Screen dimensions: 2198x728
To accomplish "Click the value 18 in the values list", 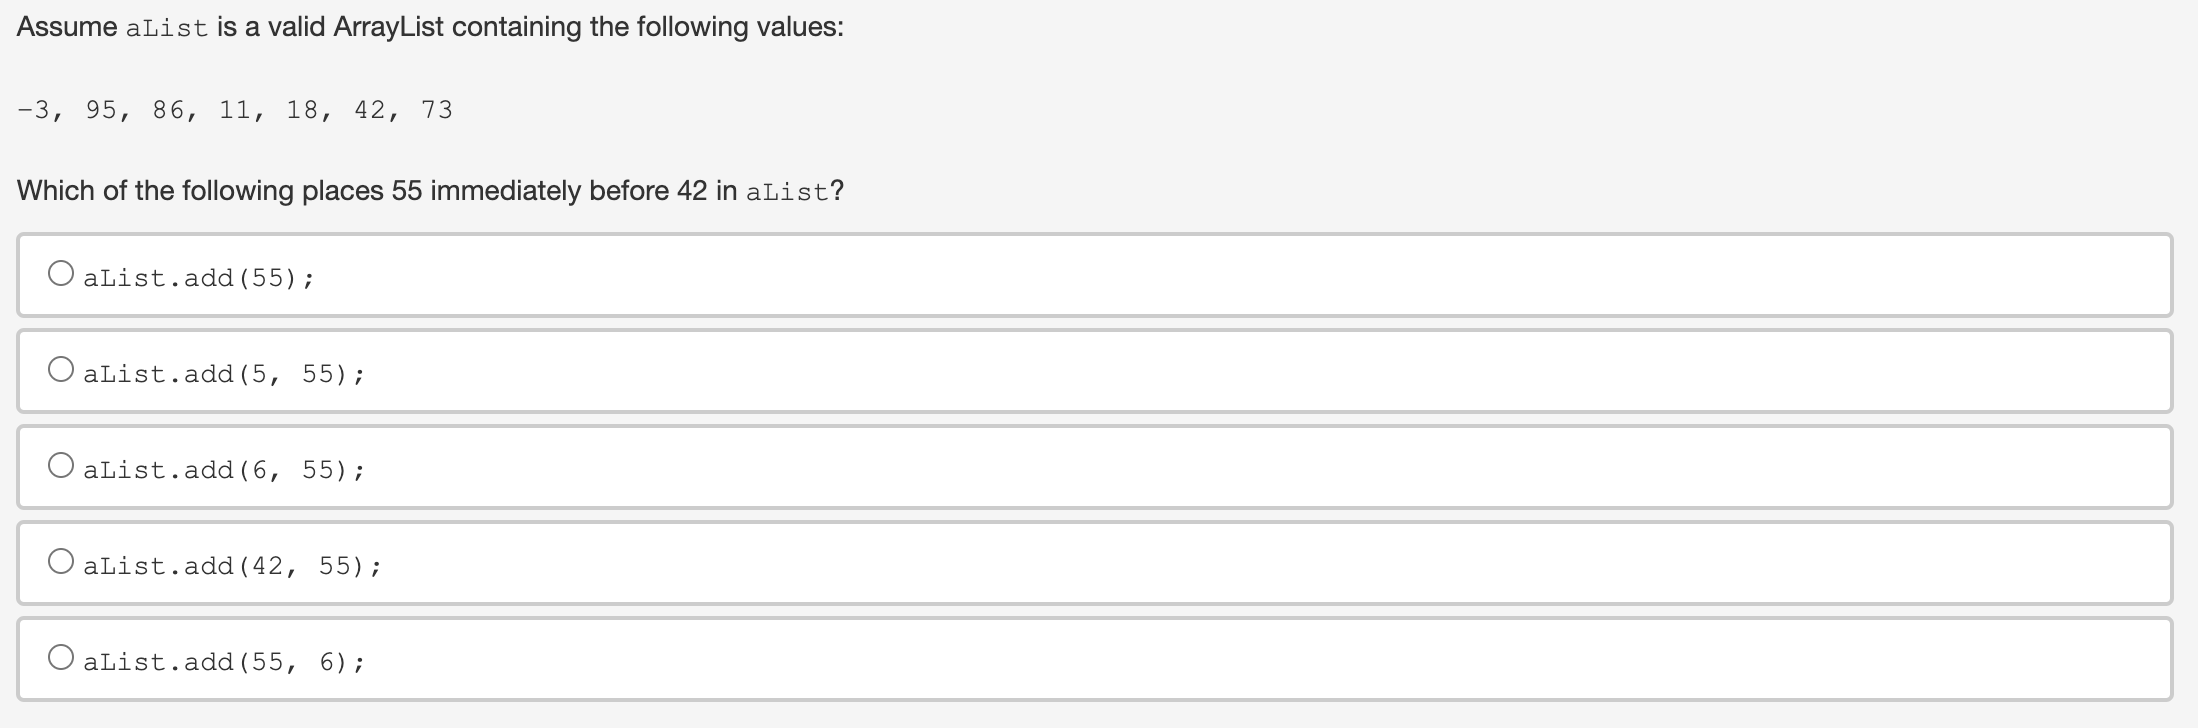I will 303,110.
